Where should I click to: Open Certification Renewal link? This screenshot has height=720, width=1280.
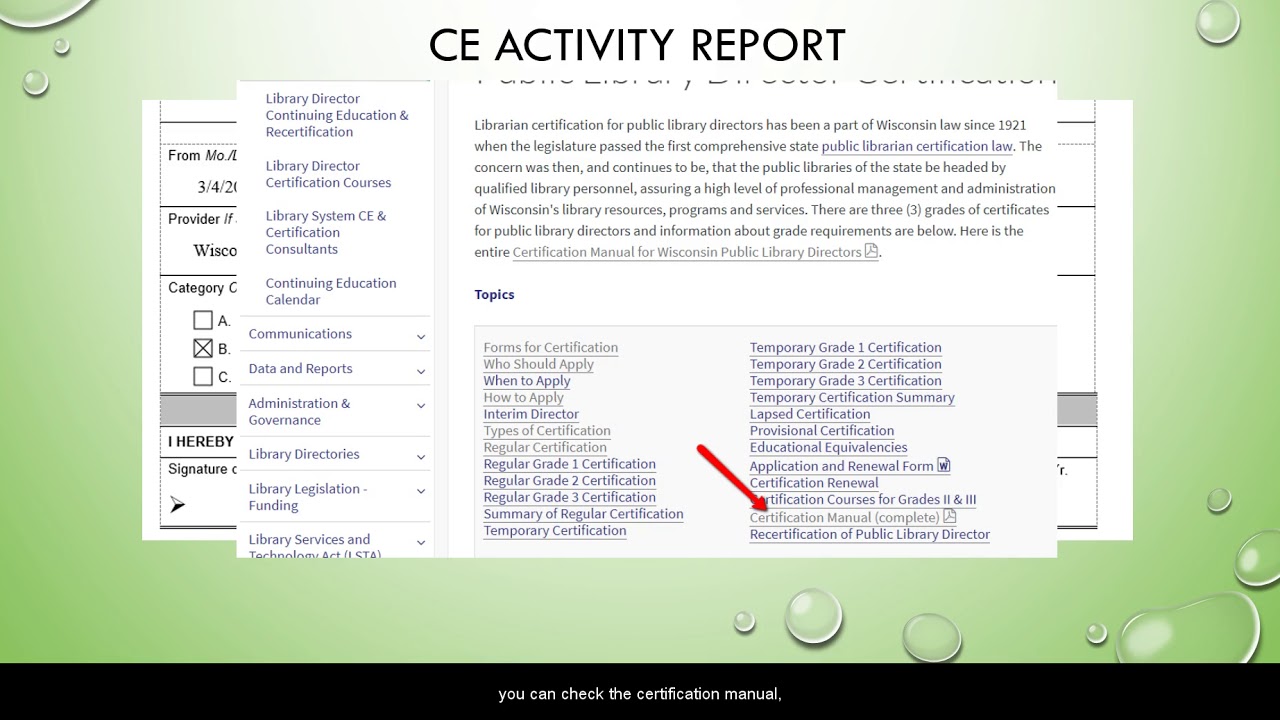click(x=814, y=483)
